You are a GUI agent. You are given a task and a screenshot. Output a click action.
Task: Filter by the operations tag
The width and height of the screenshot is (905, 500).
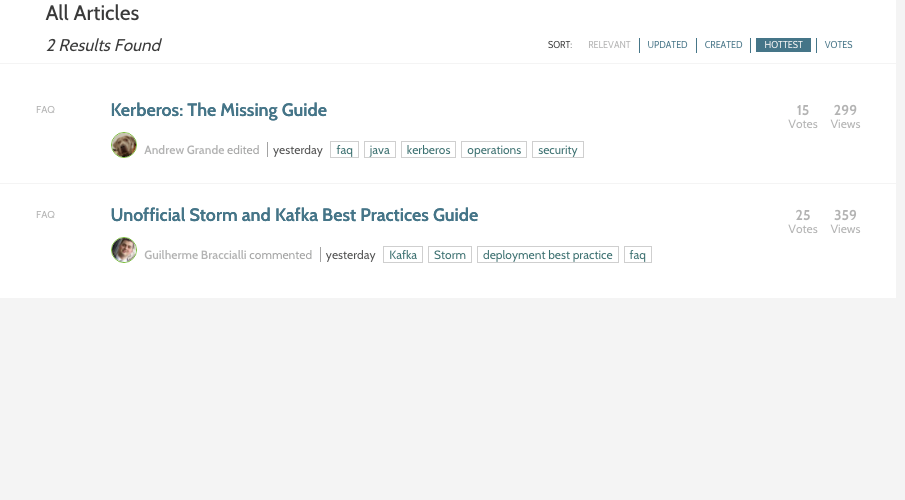494,150
